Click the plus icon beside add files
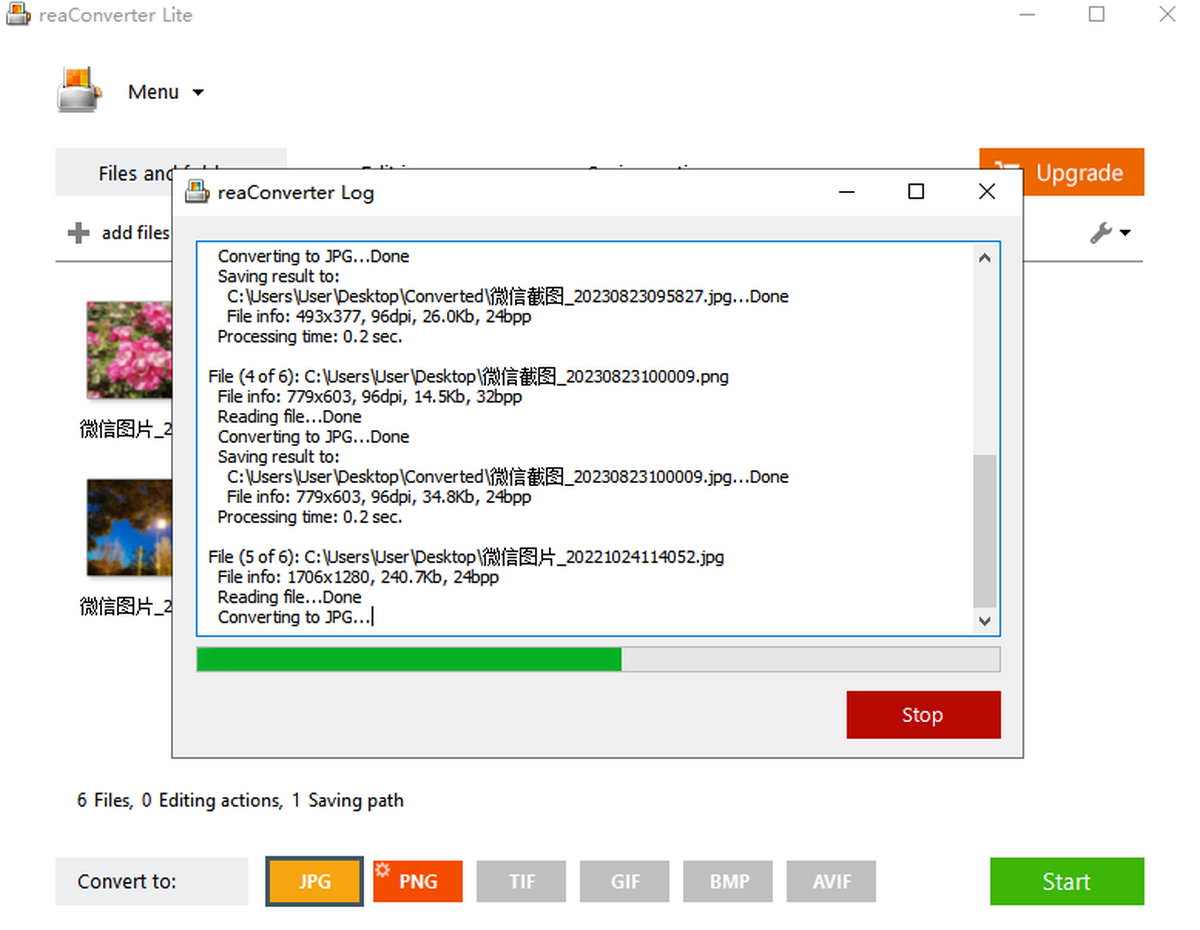Image resolution: width=1200 pixels, height=930 pixels. [x=78, y=233]
